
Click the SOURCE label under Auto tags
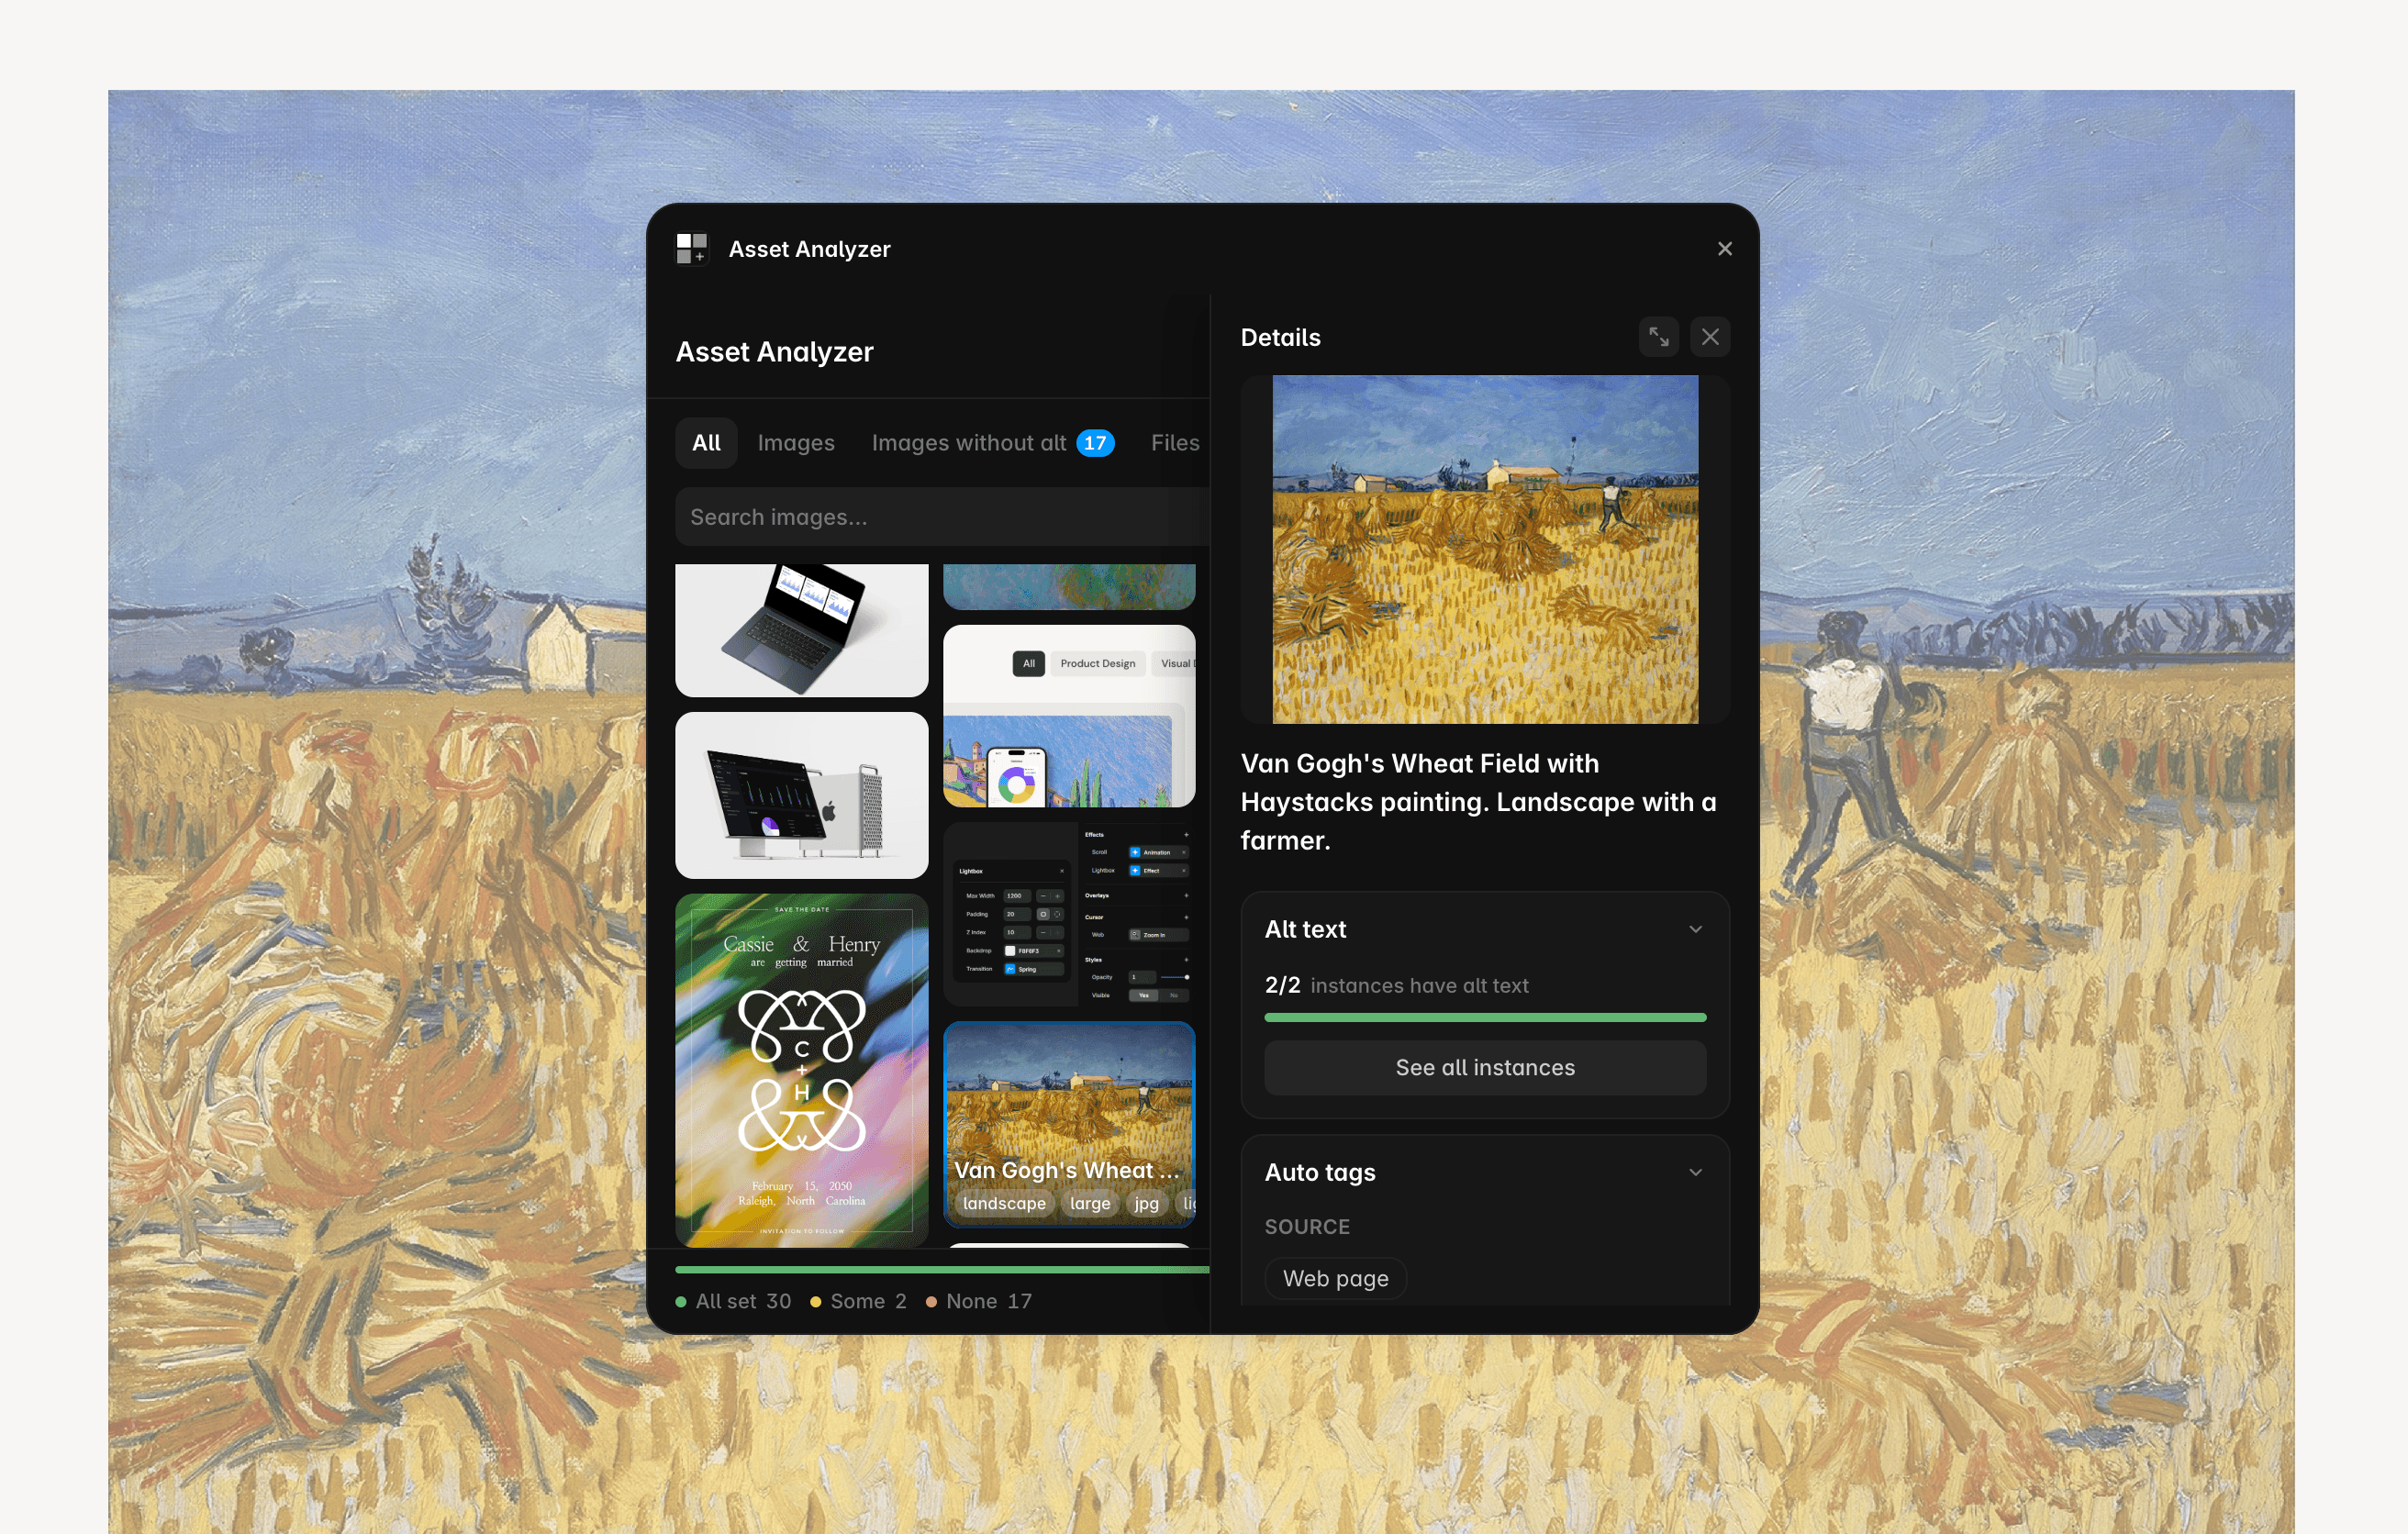tap(1307, 1227)
